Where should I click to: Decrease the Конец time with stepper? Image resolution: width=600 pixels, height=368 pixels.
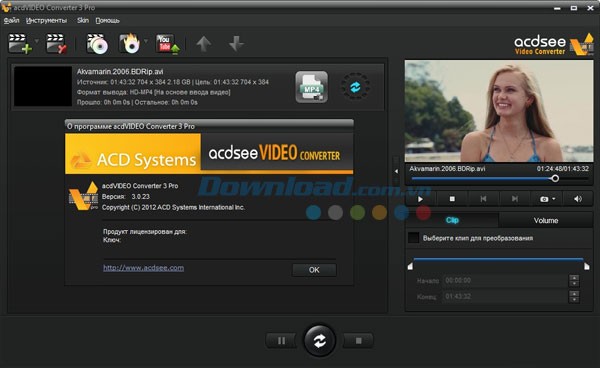[x=574, y=300]
